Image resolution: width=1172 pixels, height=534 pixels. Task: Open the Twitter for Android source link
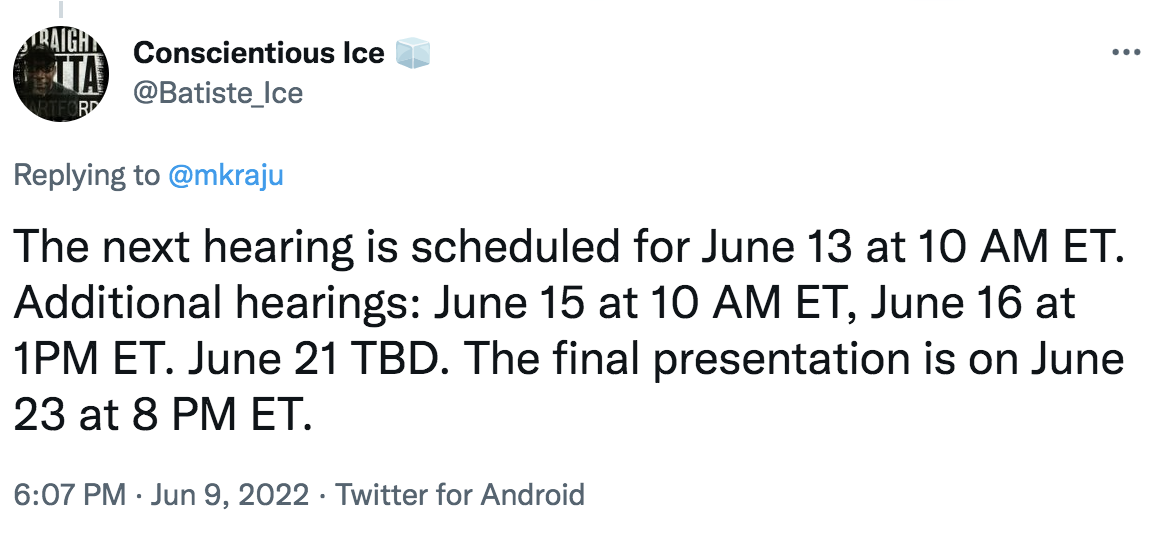[459, 494]
